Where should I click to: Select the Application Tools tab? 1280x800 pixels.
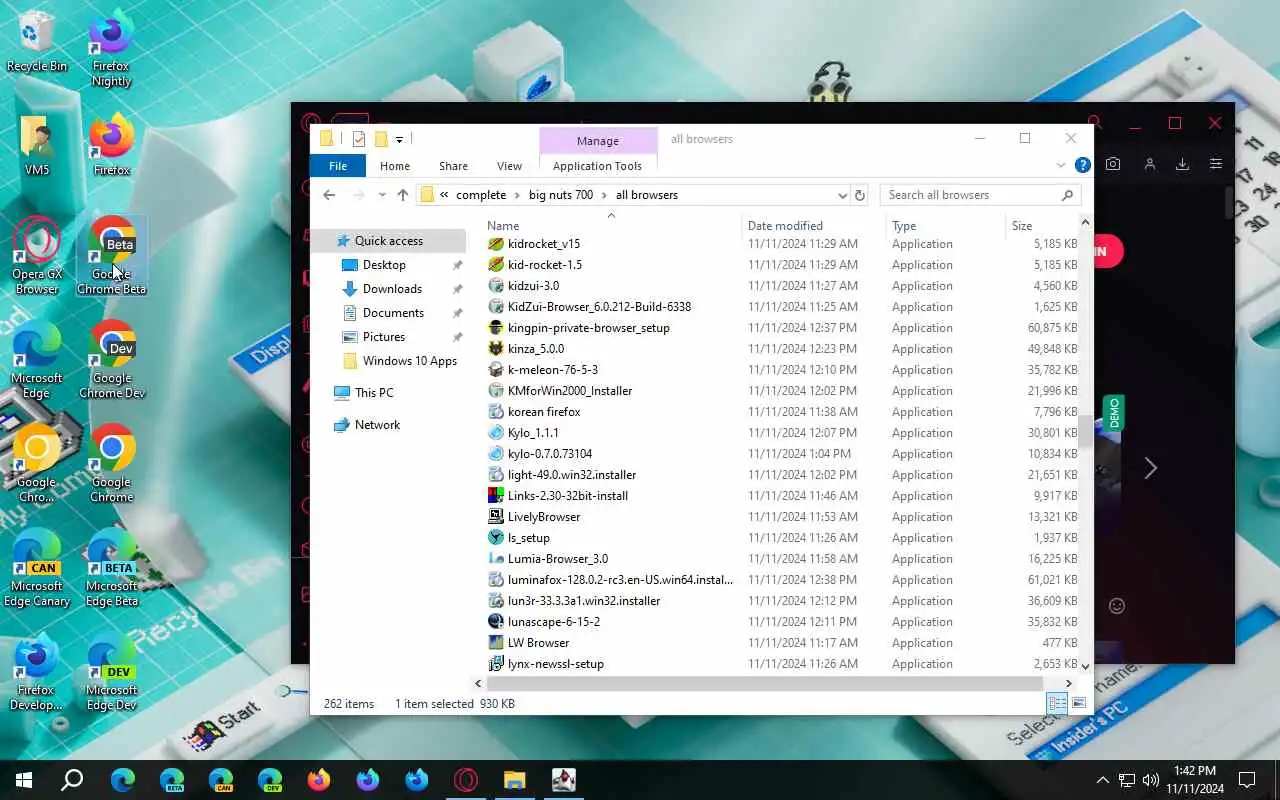597,166
